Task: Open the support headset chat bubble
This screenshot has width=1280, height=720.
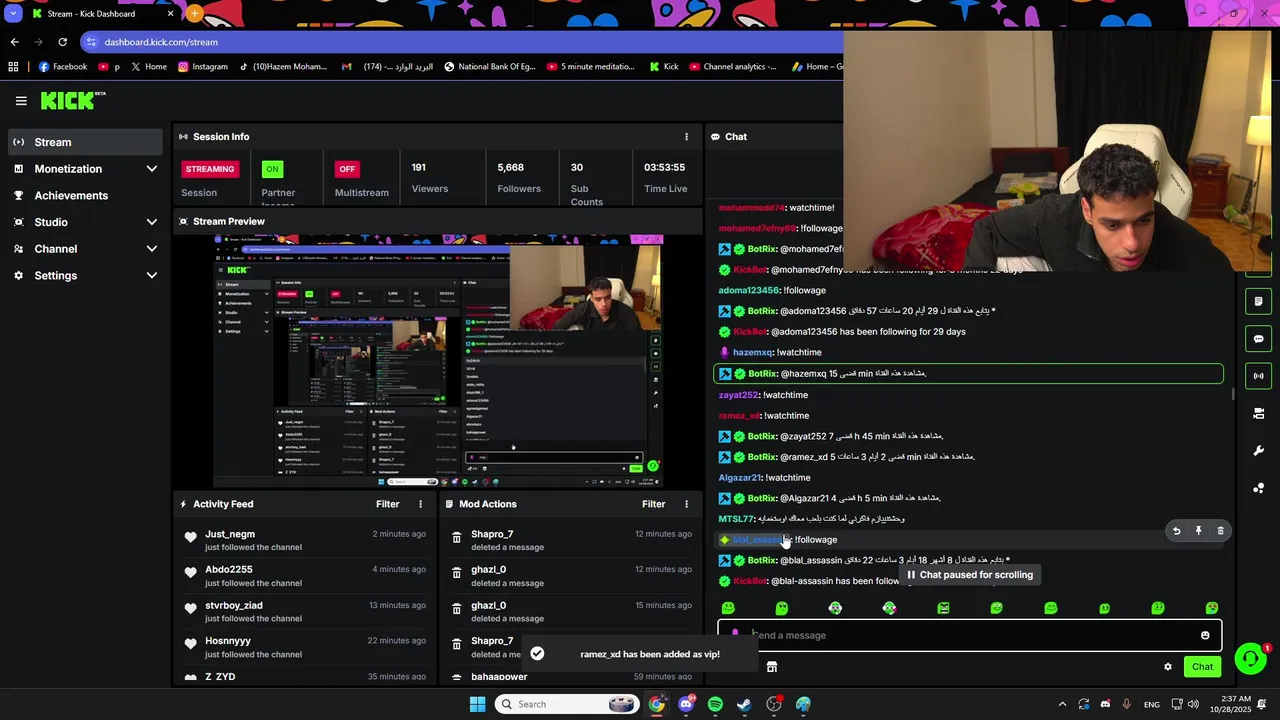Action: [1250, 658]
